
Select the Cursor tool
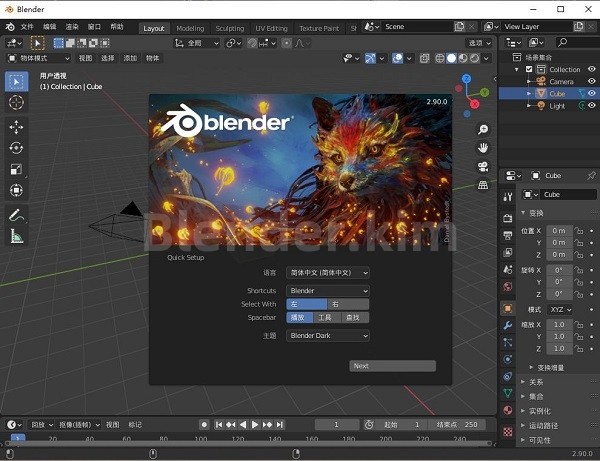click(16, 103)
